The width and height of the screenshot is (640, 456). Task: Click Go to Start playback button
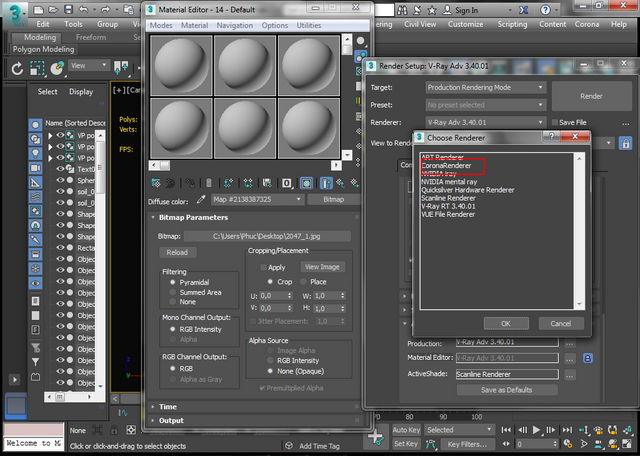pos(506,430)
